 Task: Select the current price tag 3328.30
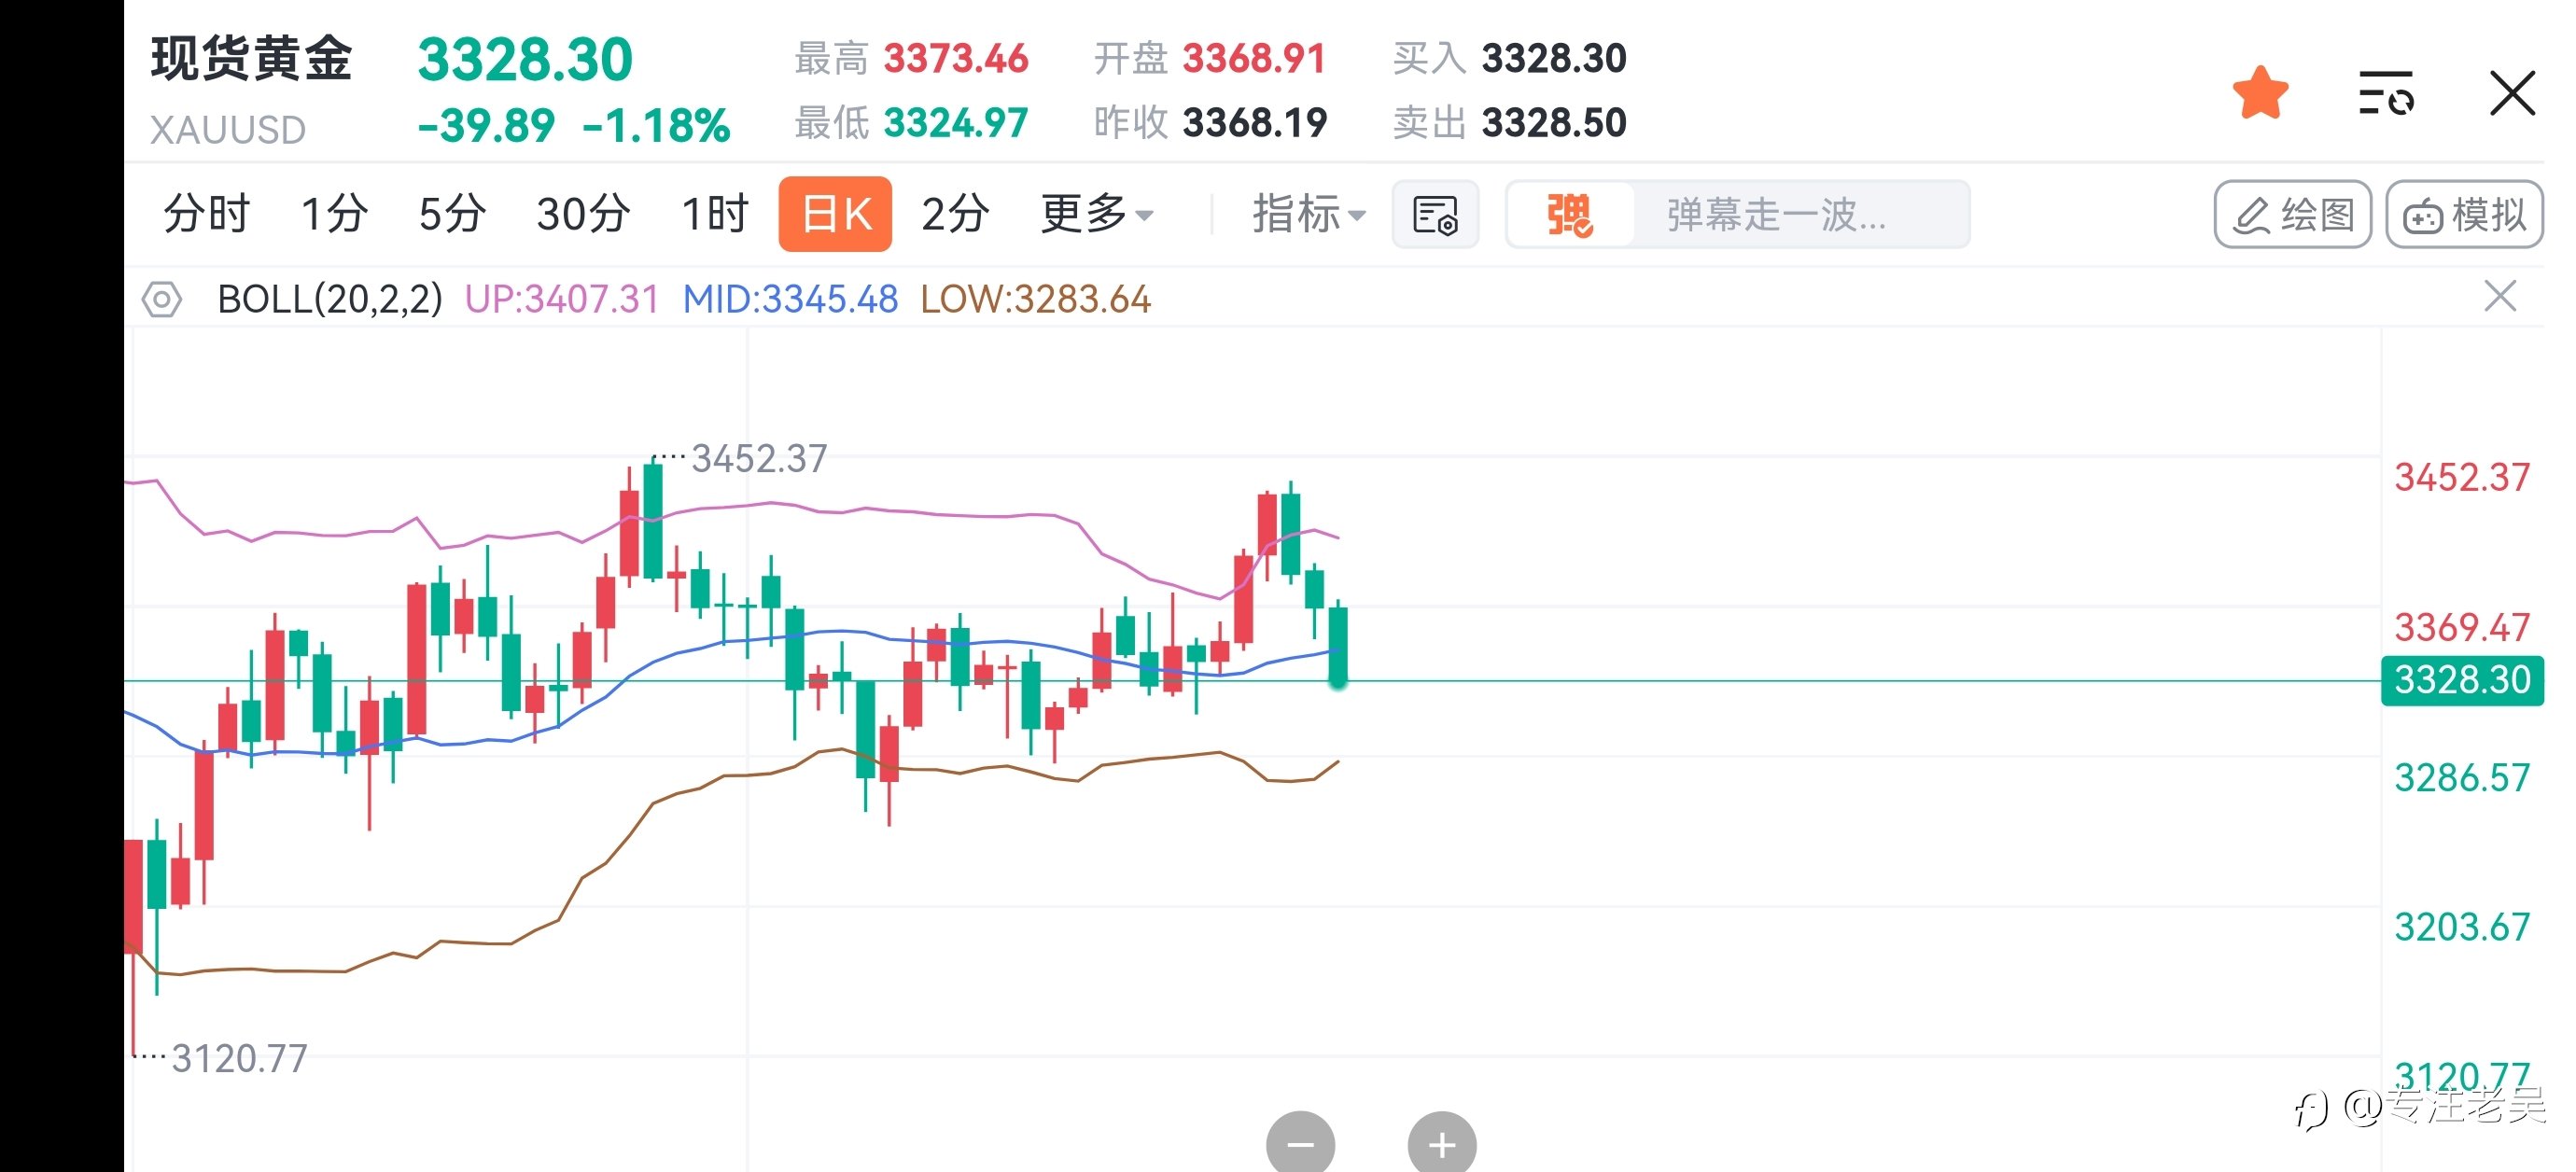tap(2461, 680)
